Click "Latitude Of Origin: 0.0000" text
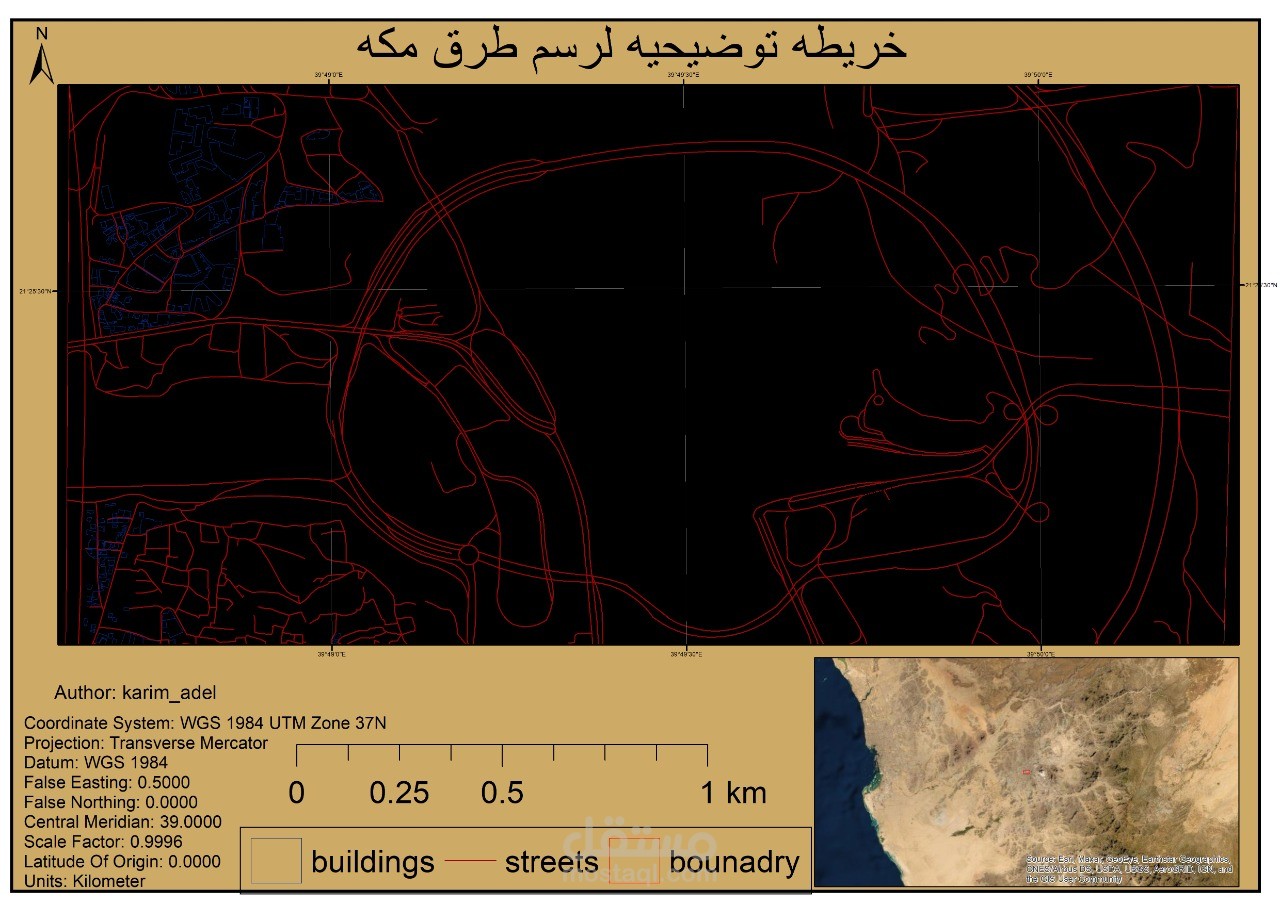The width and height of the screenshot is (1280, 905). [122, 861]
